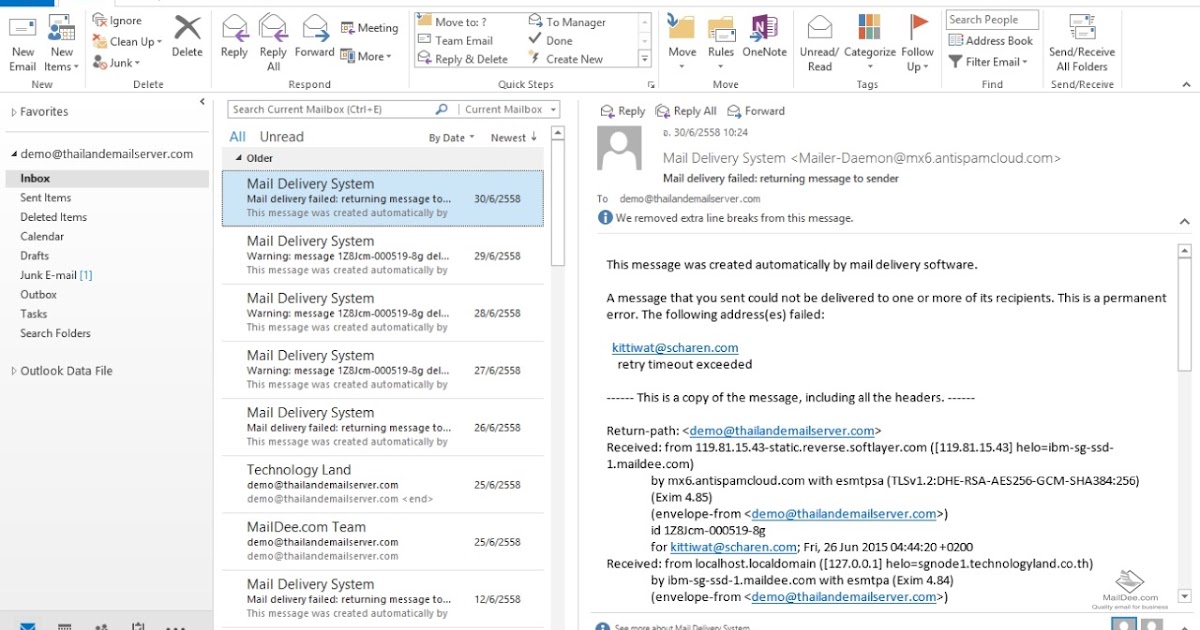Switch to Mail view in navigation bar
This screenshot has height=630, width=1200.
[x=27, y=626]
